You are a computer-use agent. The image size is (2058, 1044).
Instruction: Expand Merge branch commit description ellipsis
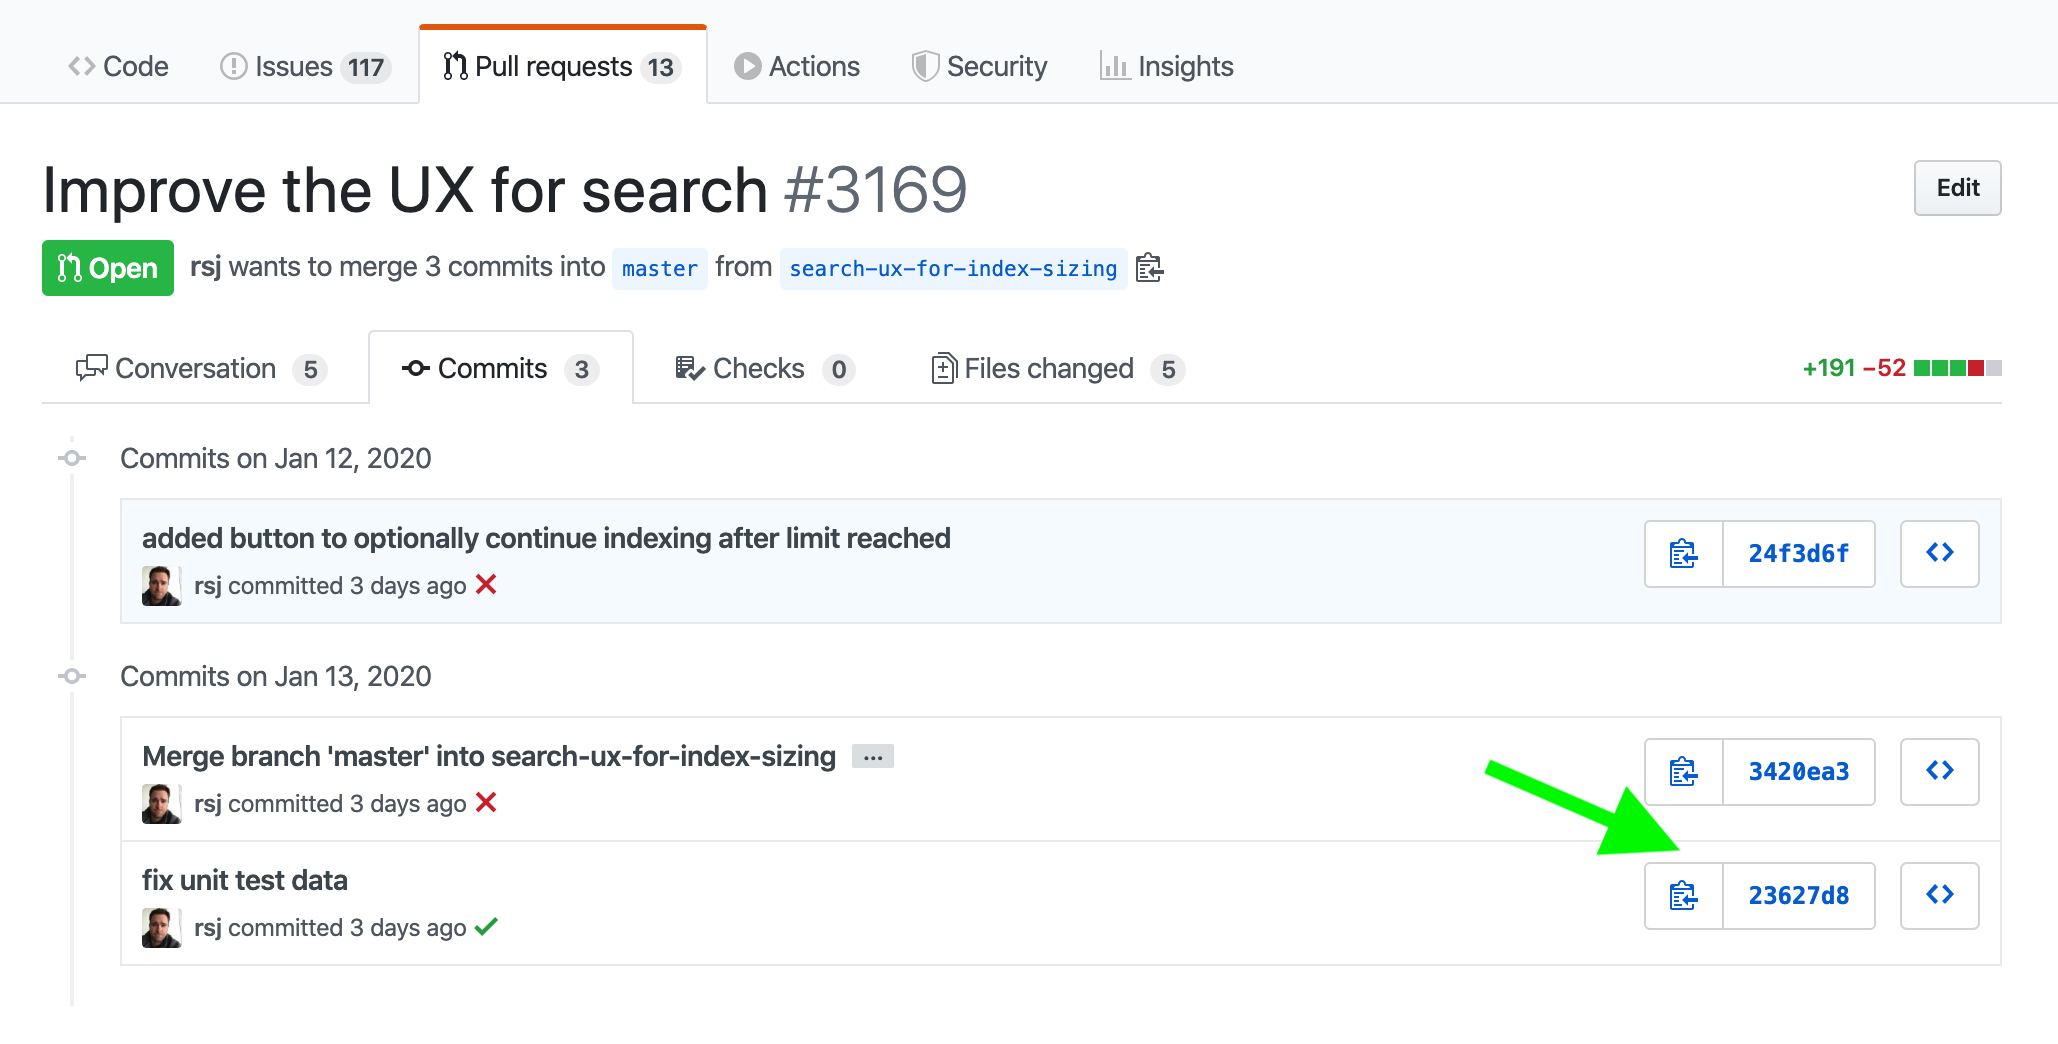click(x=872, y=757)
